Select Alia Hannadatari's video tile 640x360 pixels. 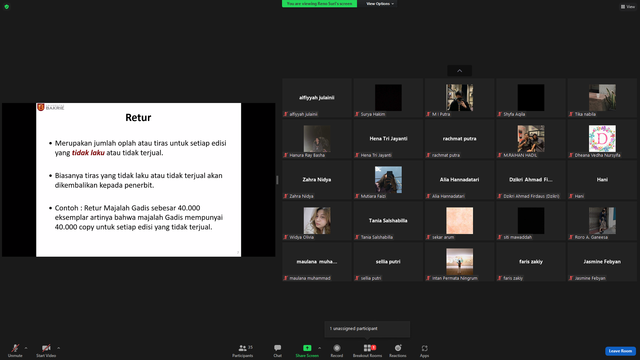pos(460,180)
